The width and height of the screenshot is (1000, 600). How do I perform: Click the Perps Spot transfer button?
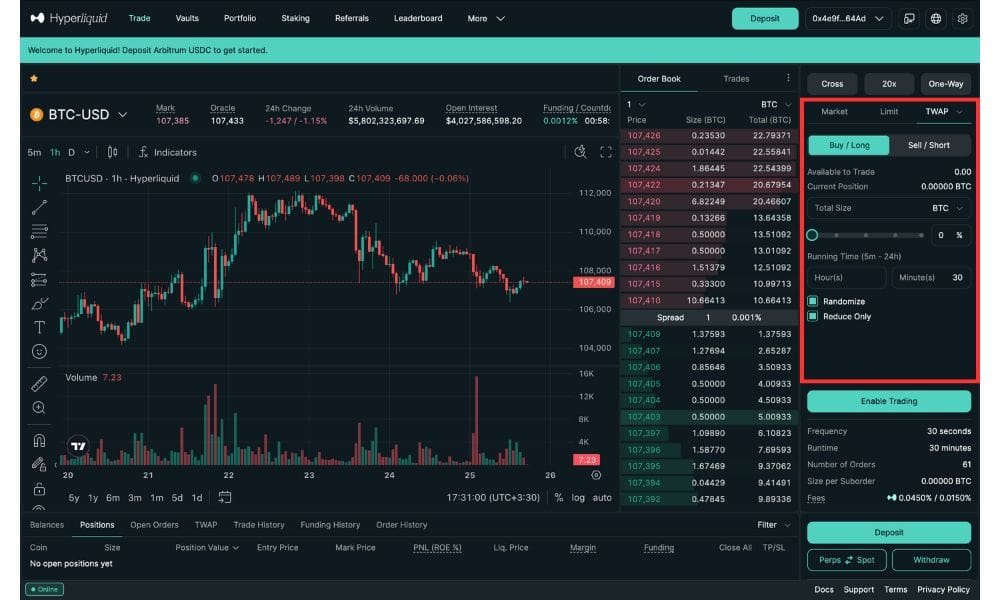[x=847, y=560]
